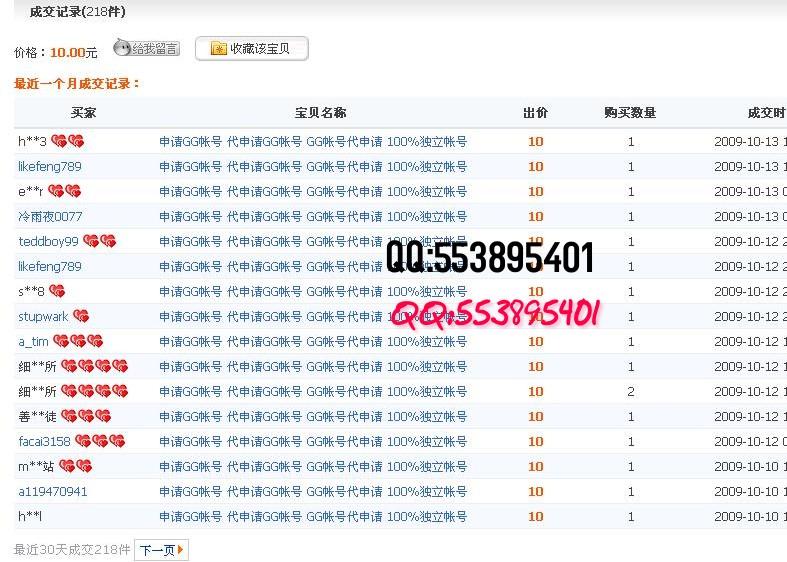787x562 pixels.
Task: Click the 给我留言 message button
Action: point(147,48)
